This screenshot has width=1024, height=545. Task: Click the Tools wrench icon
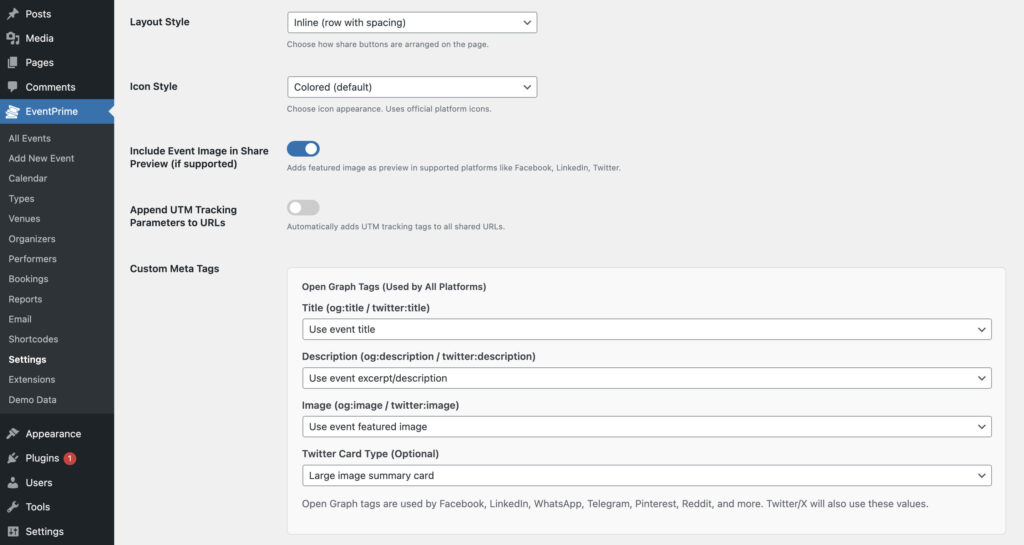tap(12, 507)
